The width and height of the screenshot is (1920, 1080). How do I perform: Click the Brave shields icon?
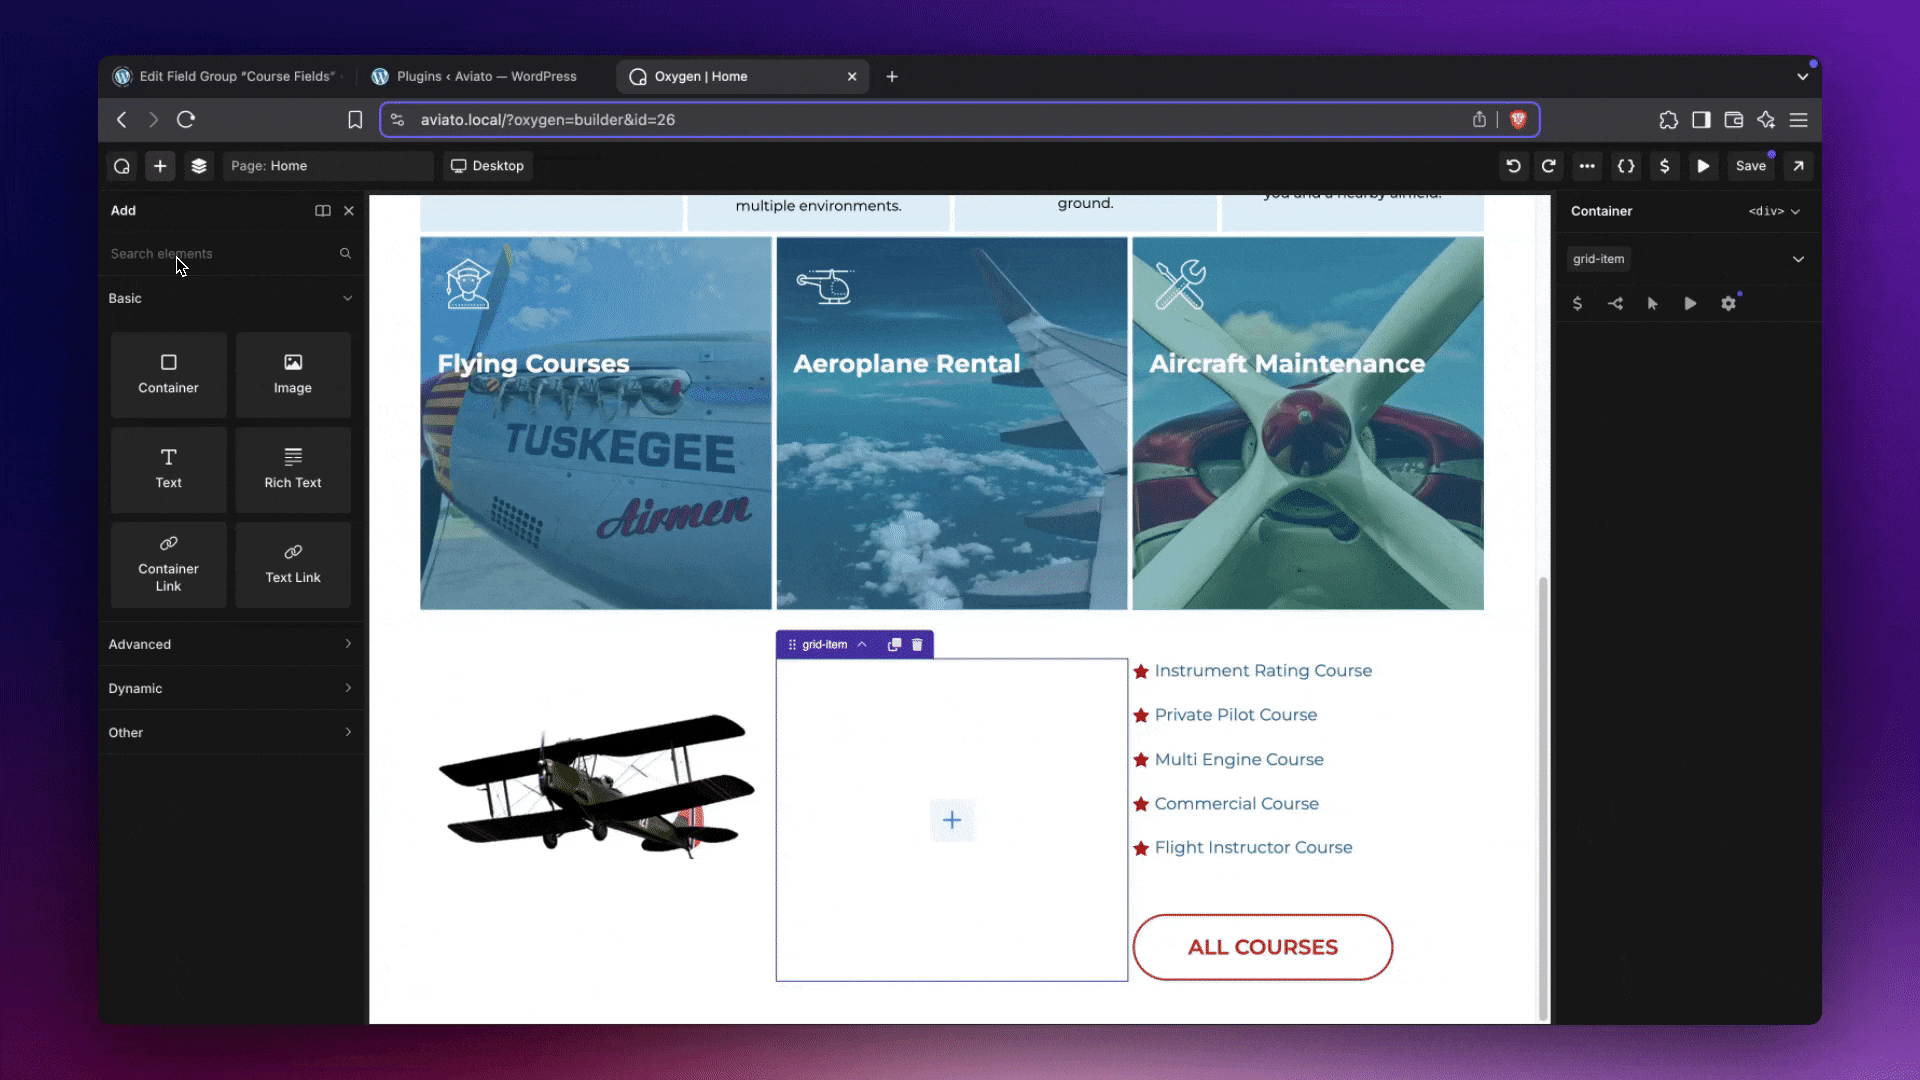(x=1518, y=120)
